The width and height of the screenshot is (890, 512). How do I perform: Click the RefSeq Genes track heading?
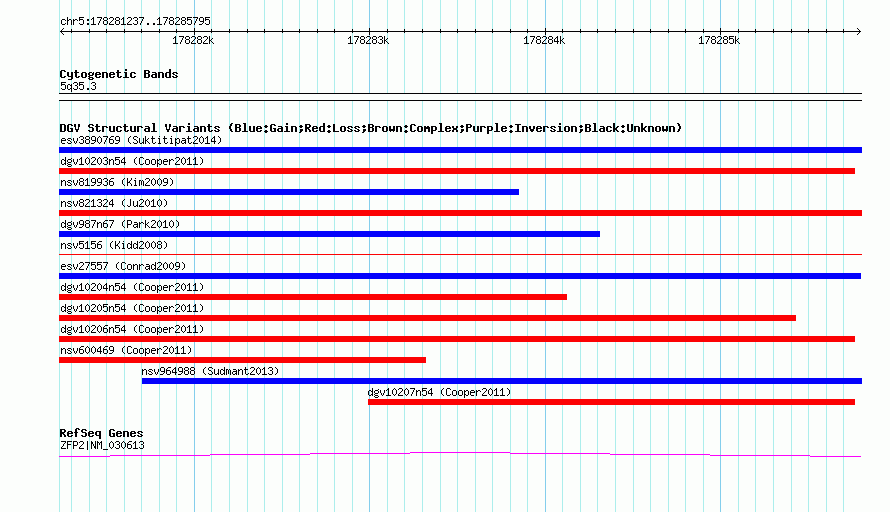[x=101, y=433]
